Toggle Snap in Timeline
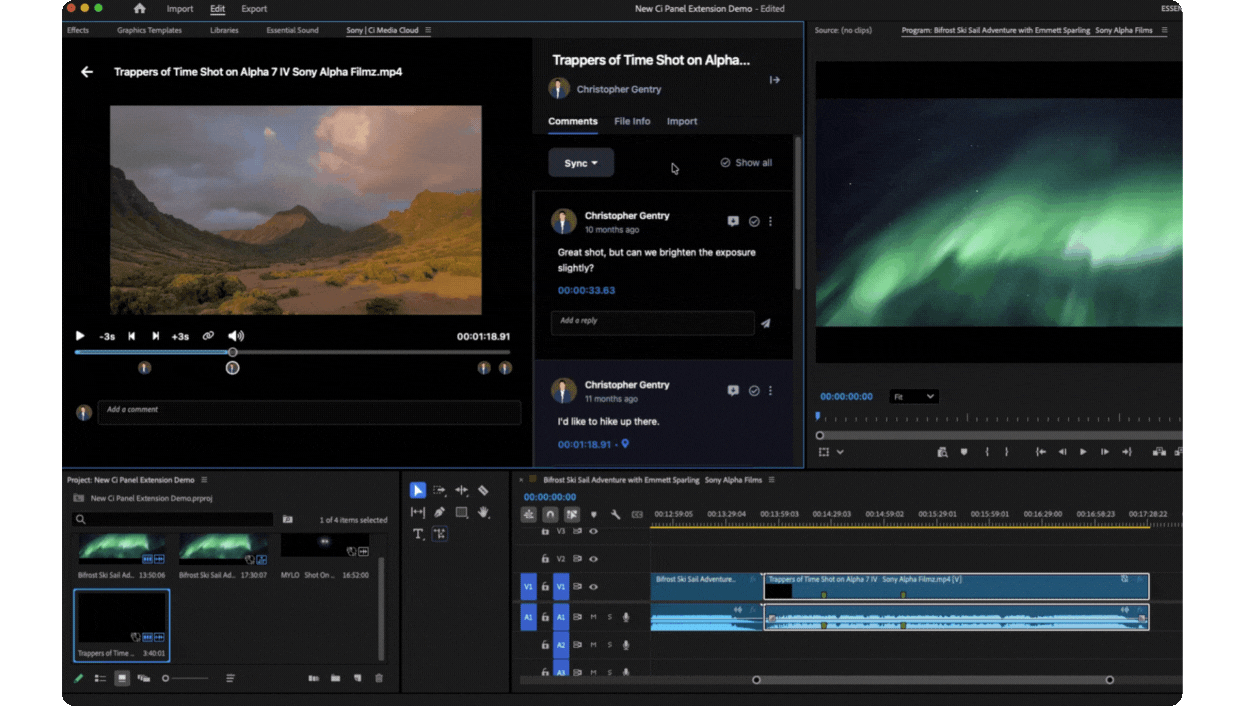 click(x=550, y=515)
